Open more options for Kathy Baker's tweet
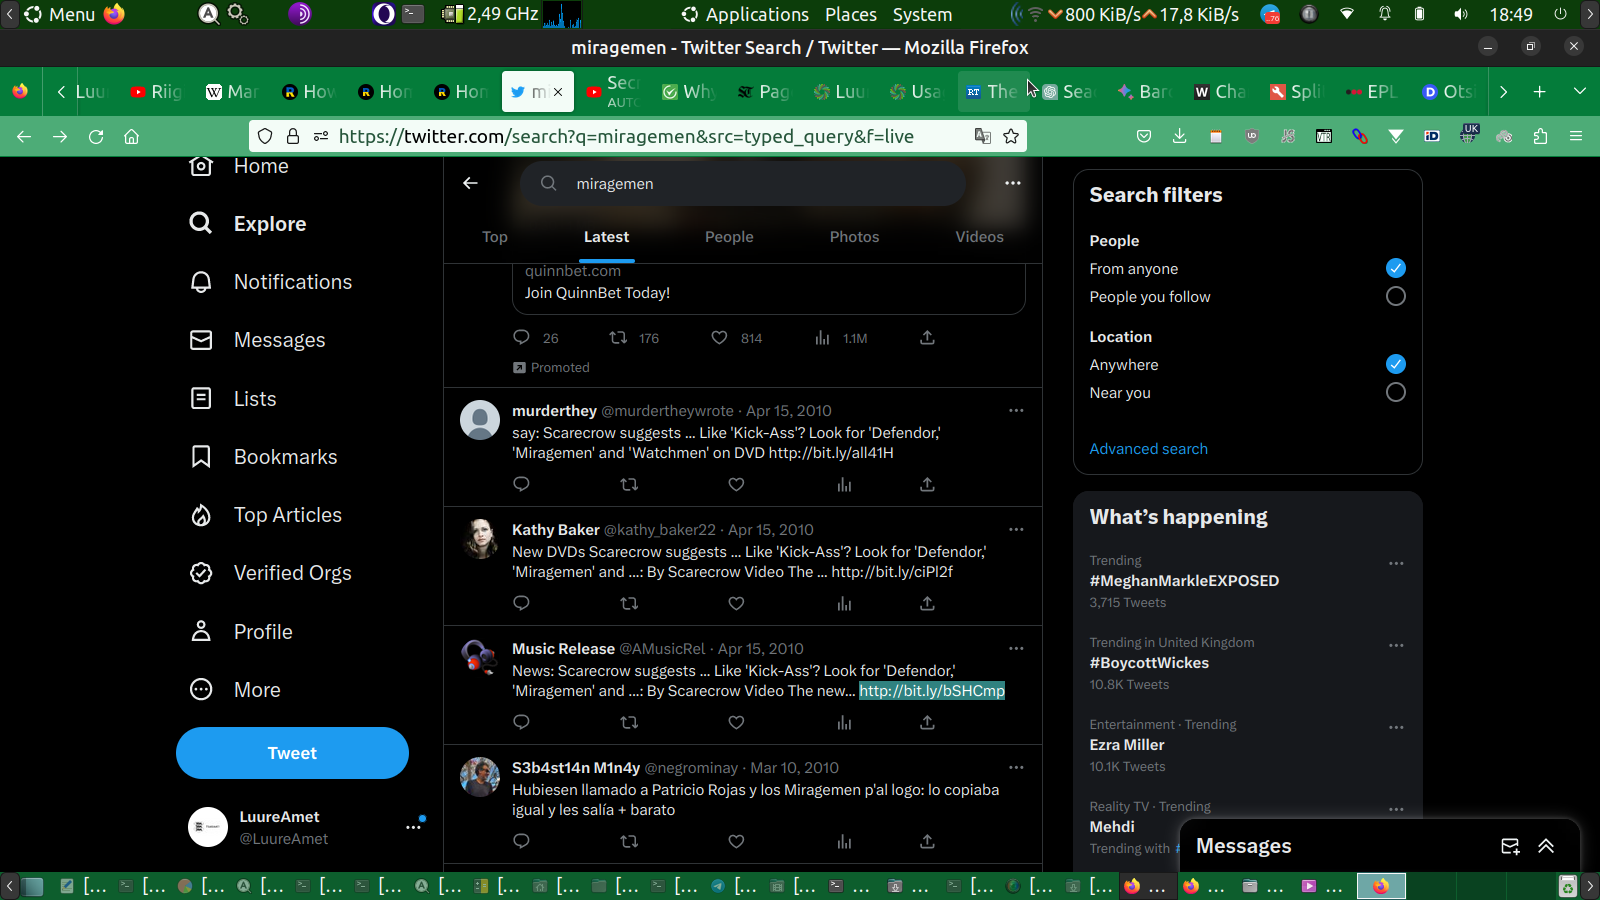 coord(1016,529)
